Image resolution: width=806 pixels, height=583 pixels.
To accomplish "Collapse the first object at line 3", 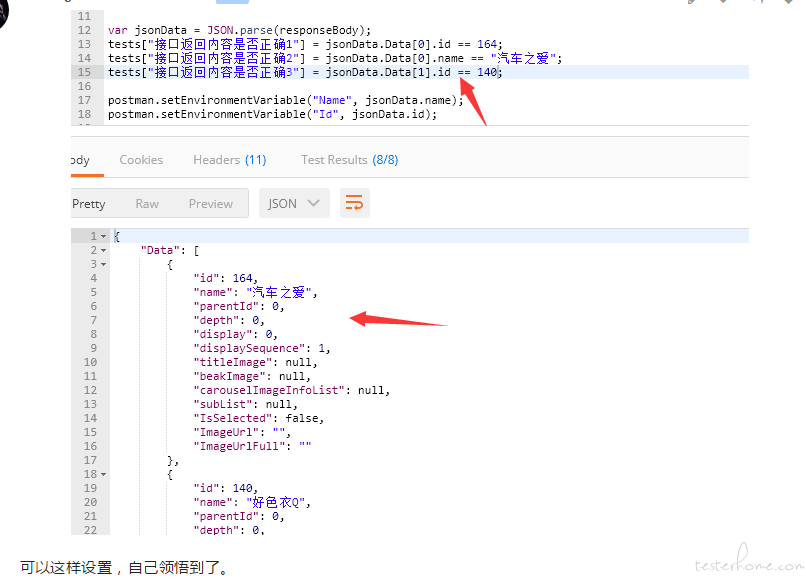I will 103,264.
